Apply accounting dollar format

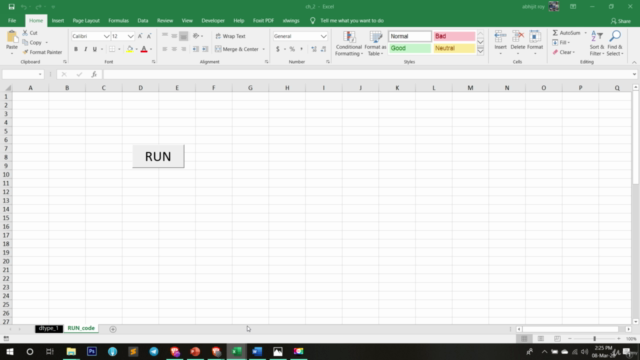[278, 49]
